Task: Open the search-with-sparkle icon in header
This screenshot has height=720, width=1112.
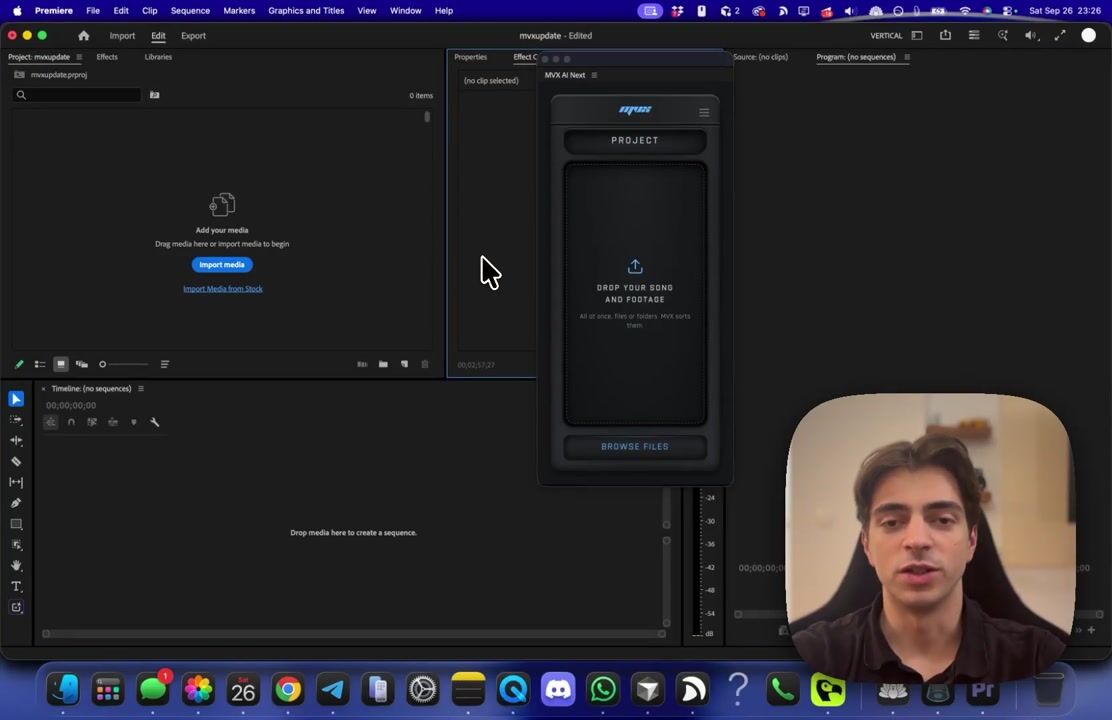Action: (1003, 35)
